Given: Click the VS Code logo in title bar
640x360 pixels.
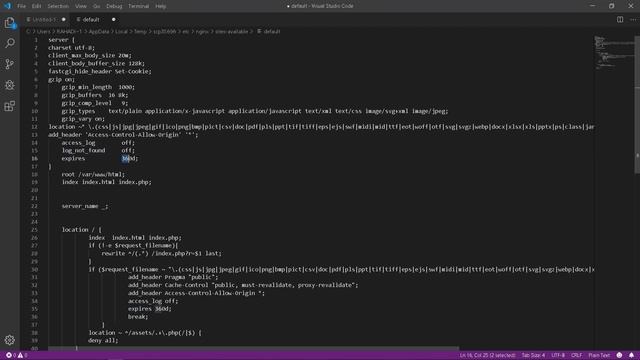Looking at the screenshot, I should pos(7,6).
